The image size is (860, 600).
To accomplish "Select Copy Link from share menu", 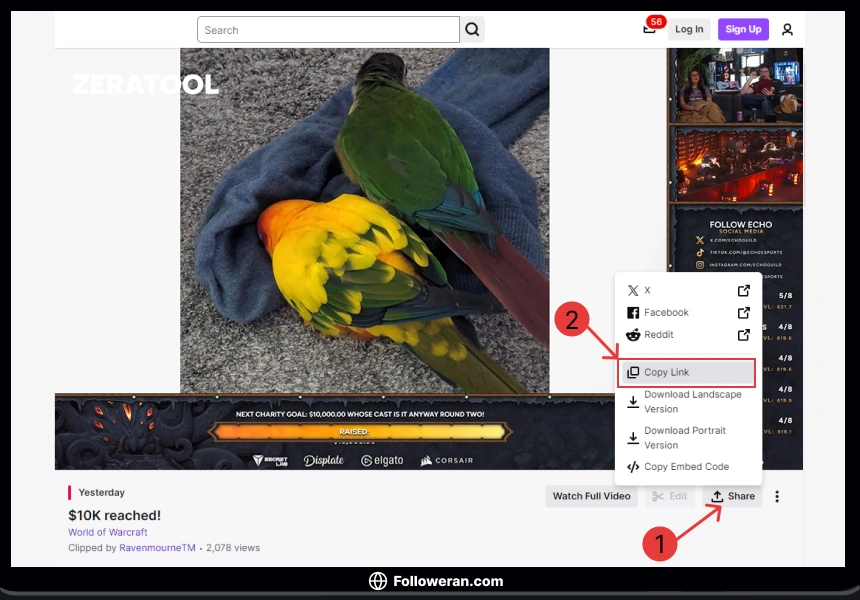I will coord(686,373).
